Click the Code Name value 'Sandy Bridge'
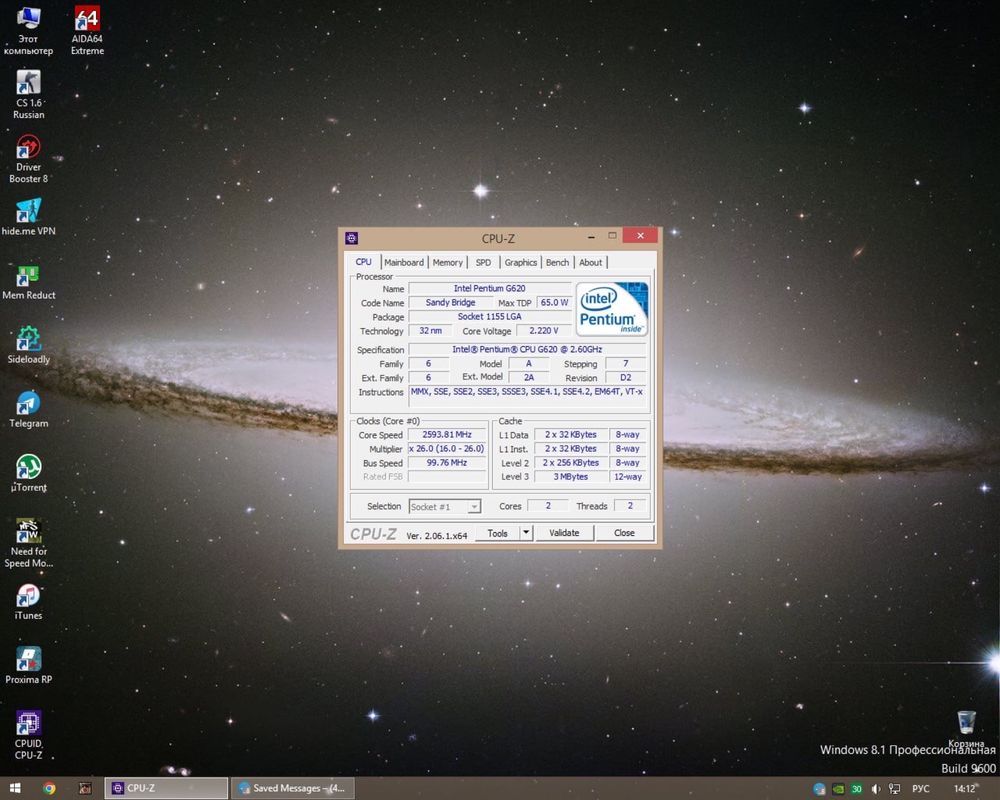The image size is (1000, 800). [x=450, y=302]
